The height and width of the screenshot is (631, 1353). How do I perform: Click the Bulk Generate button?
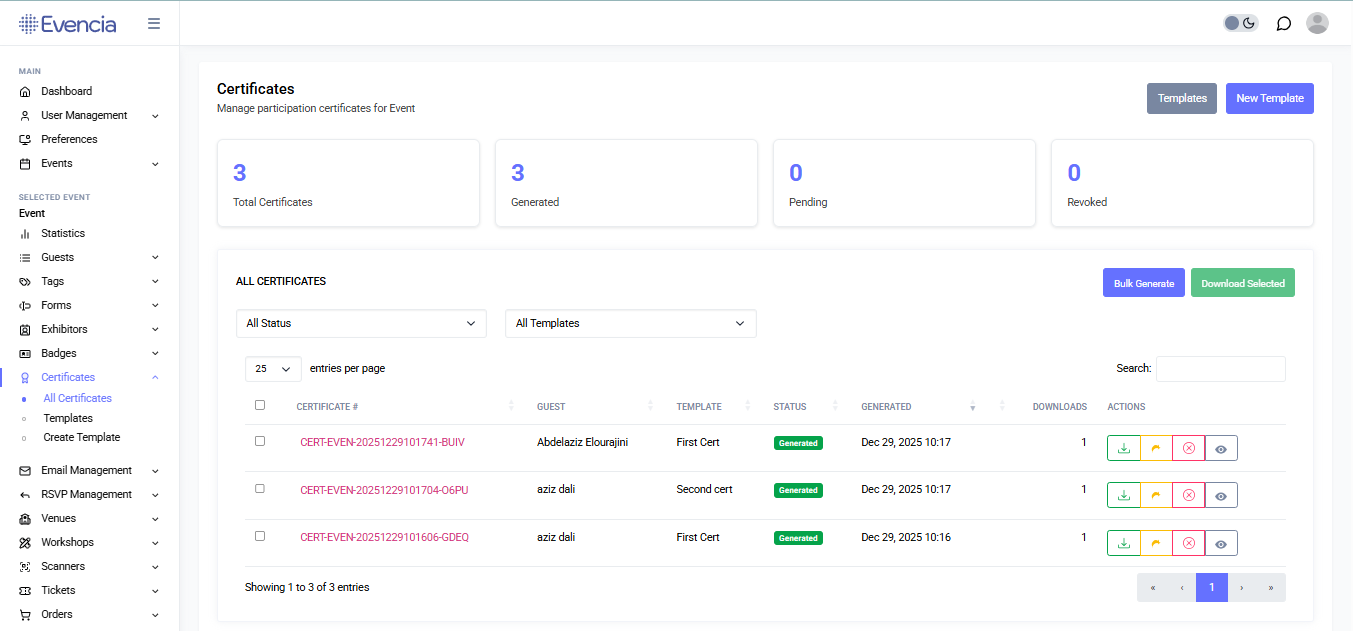(x=1143, y=282)
